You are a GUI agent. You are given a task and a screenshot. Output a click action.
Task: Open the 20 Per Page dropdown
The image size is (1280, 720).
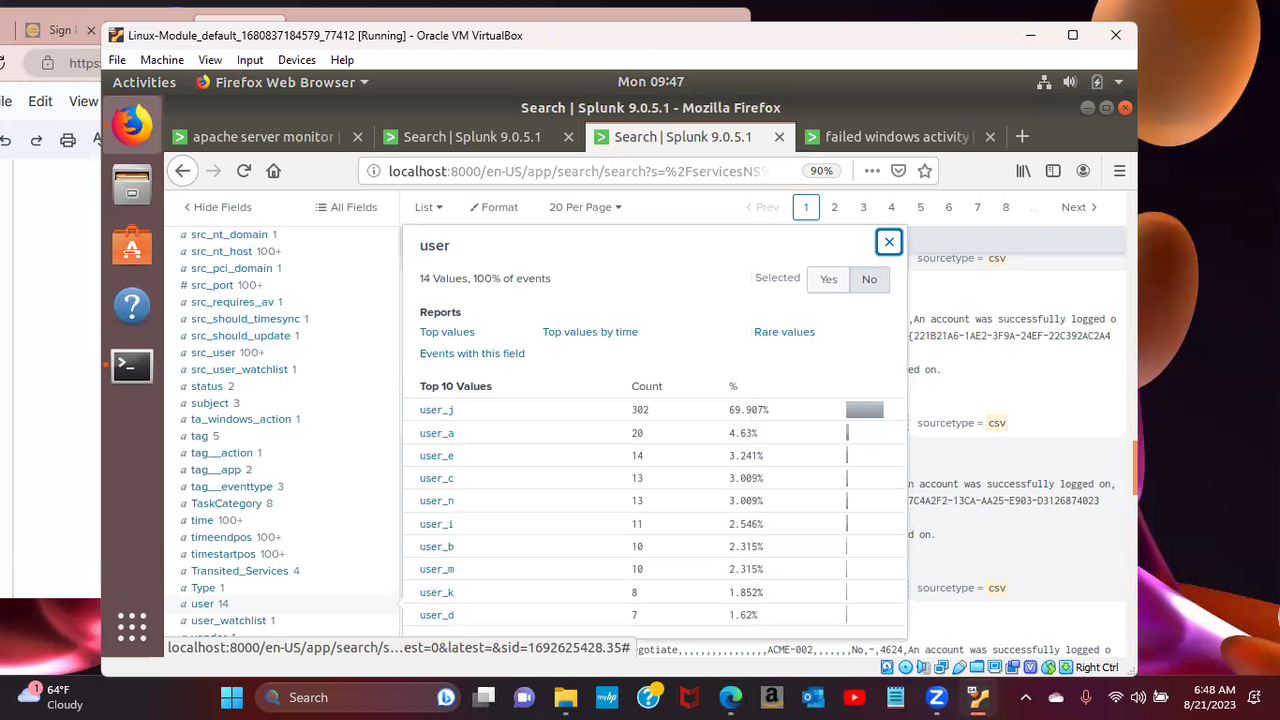coord(585,207)
